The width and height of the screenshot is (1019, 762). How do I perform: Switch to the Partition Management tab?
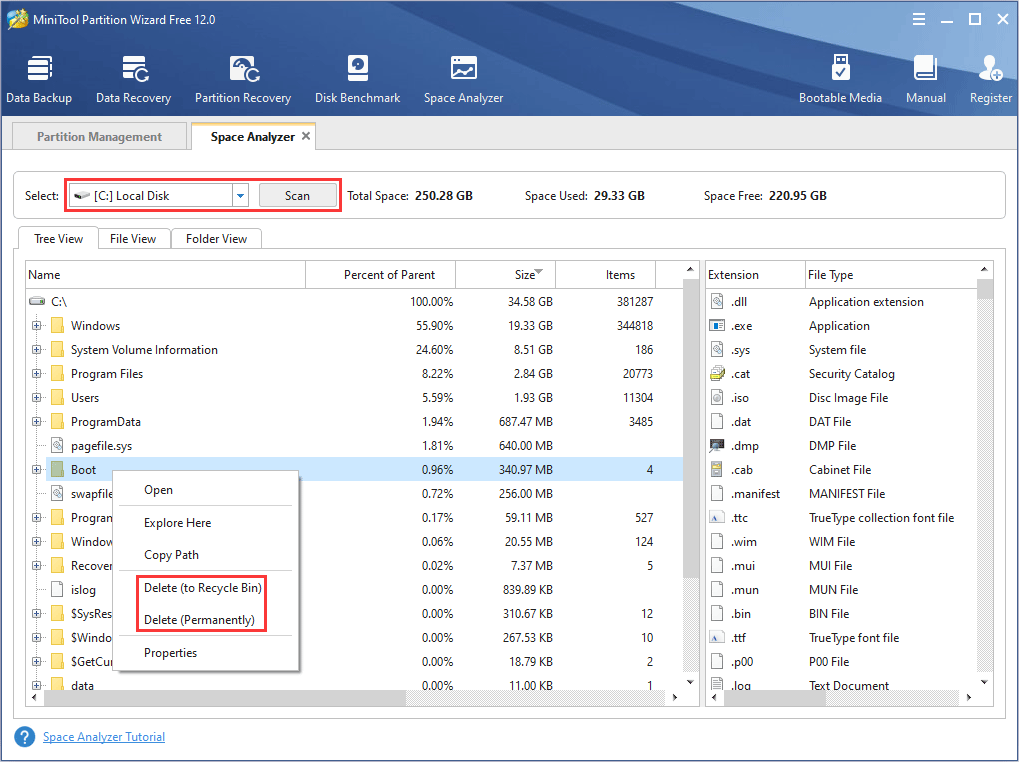pos(99,136)
